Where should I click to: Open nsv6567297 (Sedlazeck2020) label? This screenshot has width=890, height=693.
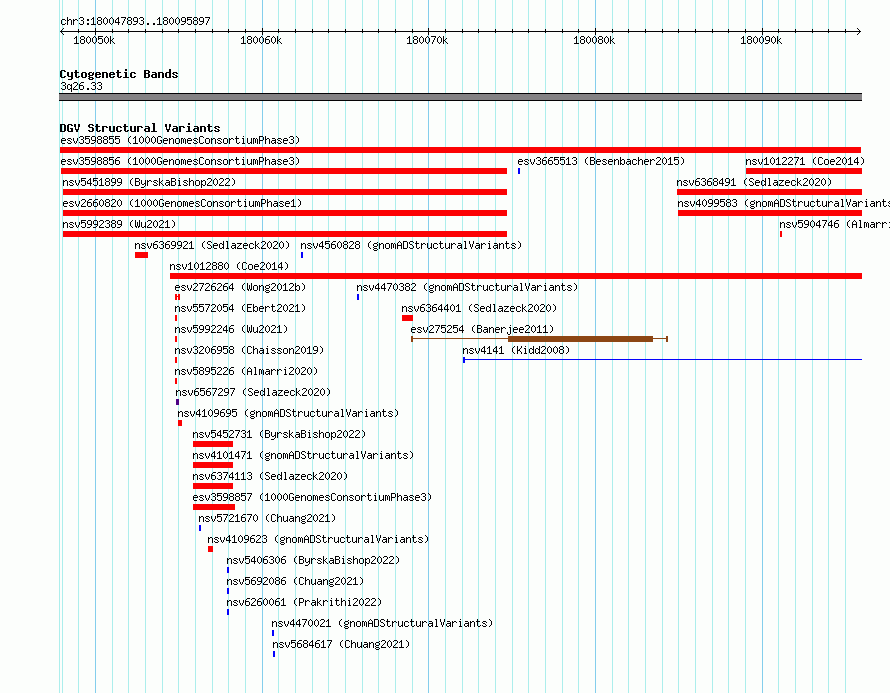click(253, 392)
